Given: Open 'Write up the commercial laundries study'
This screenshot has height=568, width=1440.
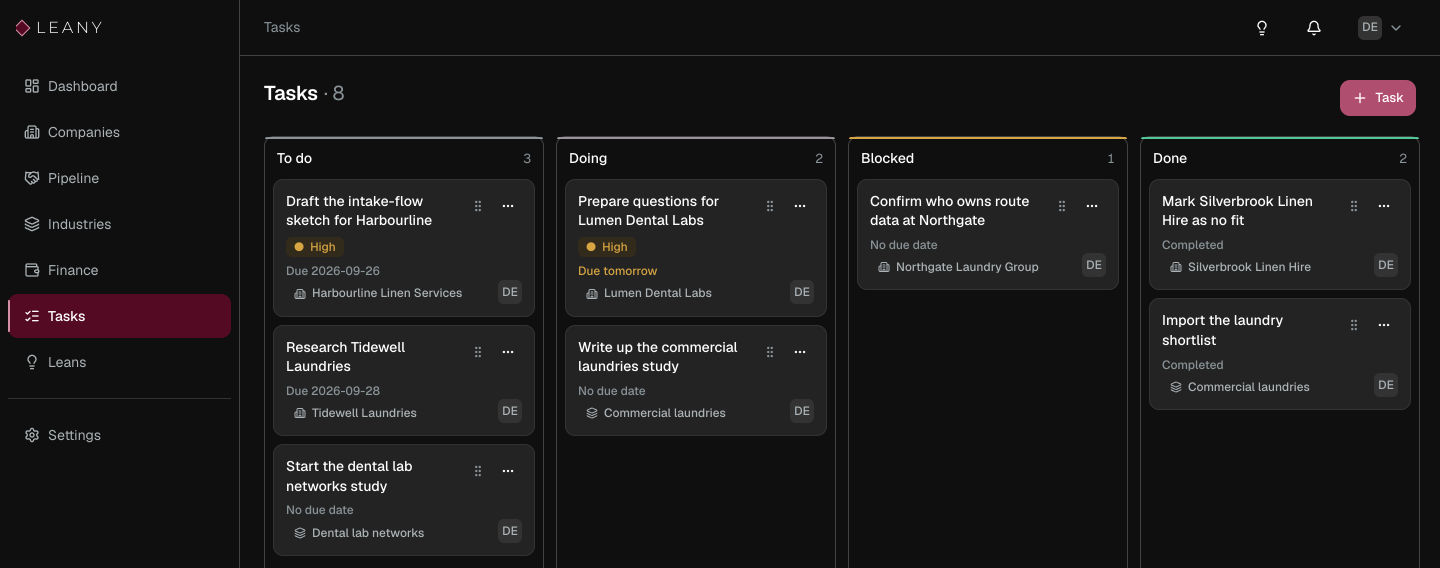Looking at the screenshot, I should pos(658,357).
